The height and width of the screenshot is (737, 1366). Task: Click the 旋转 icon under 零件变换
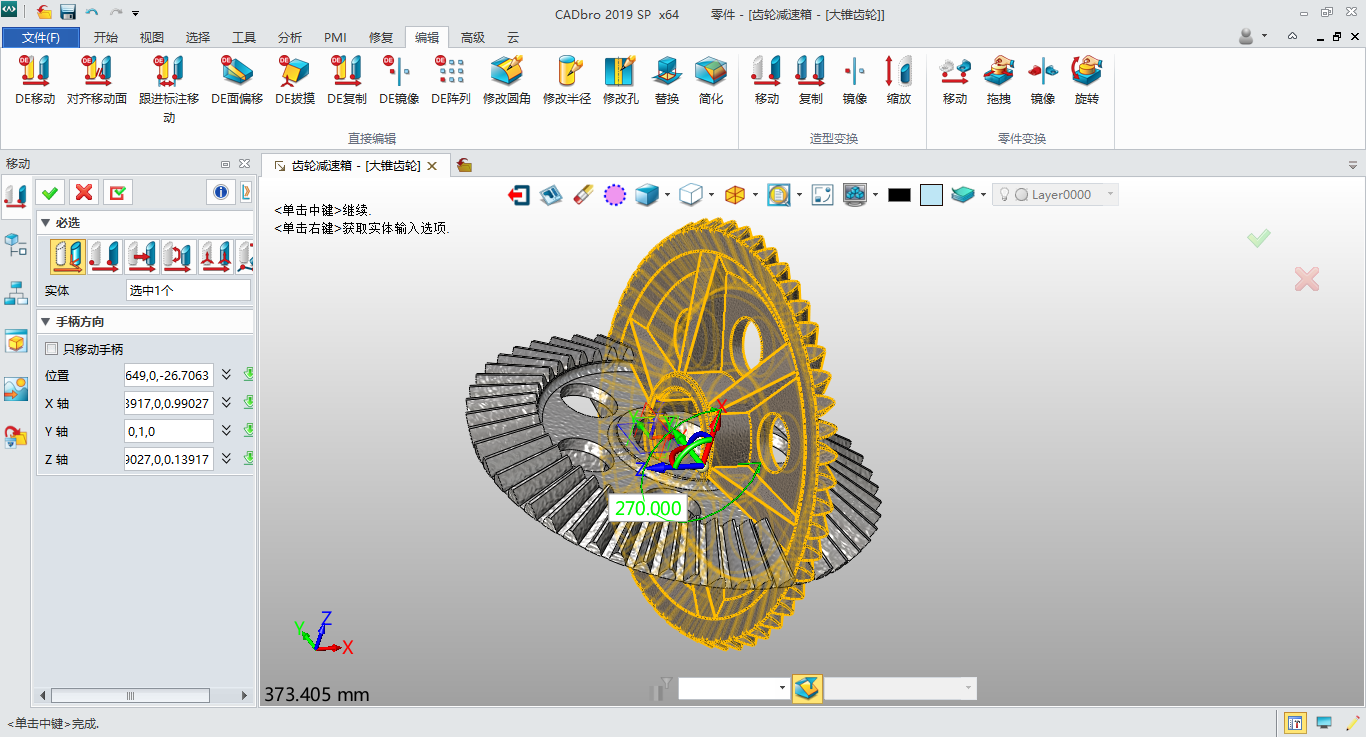1086,80
